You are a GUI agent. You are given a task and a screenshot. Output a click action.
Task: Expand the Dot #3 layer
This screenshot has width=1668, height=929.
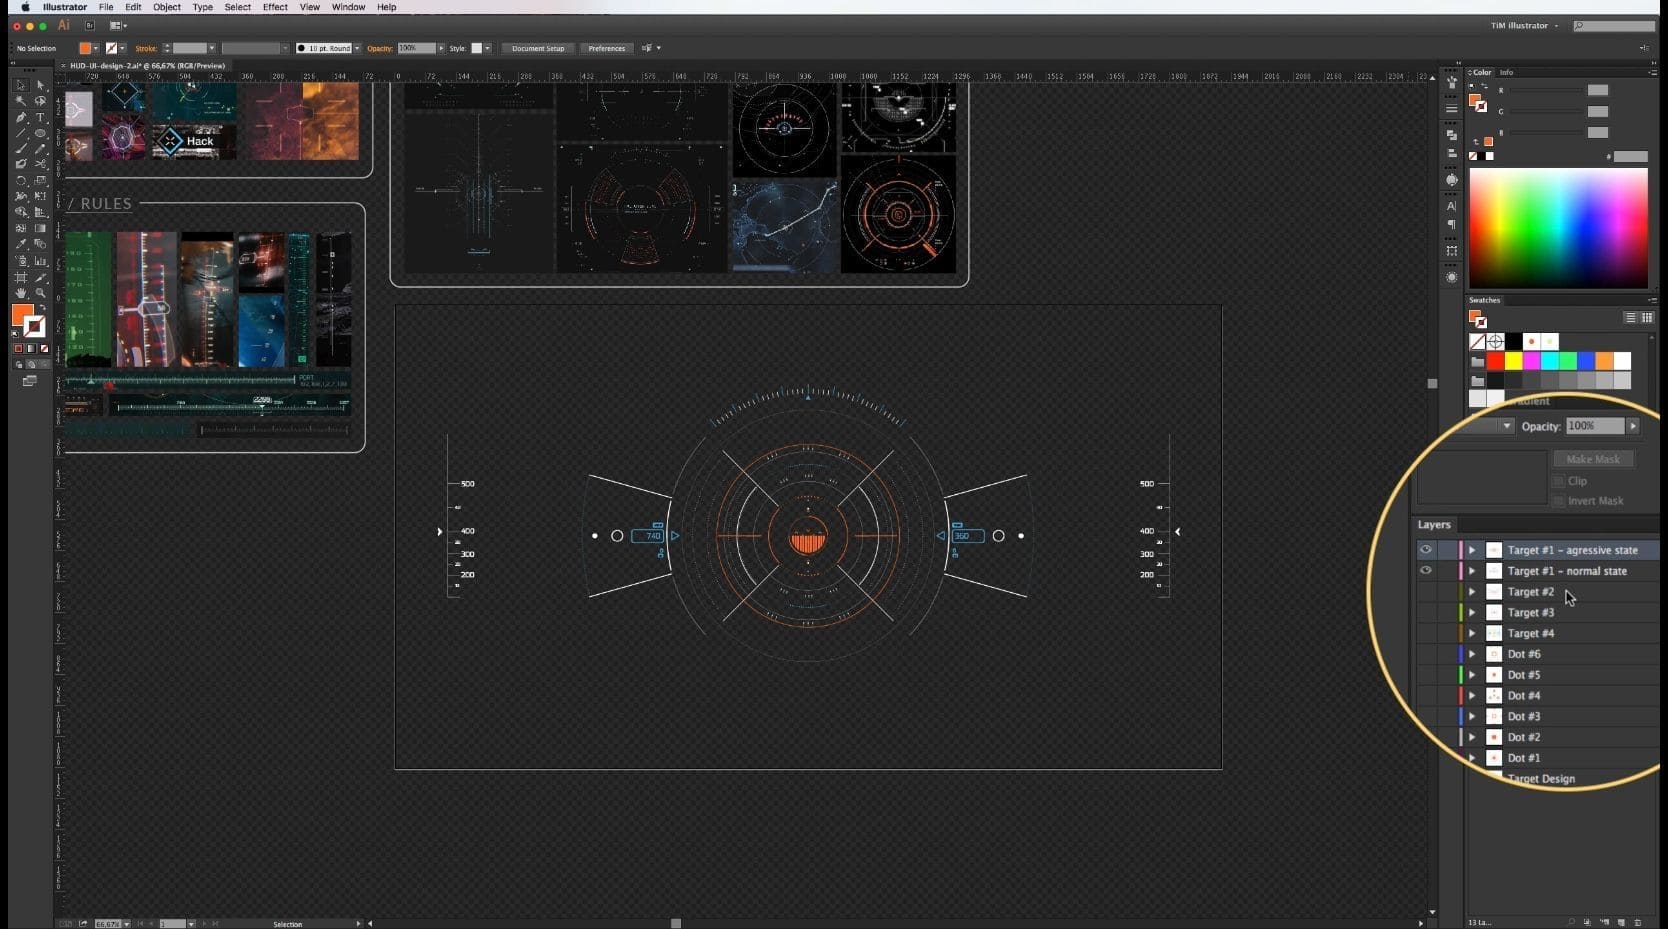[1471, 716]
